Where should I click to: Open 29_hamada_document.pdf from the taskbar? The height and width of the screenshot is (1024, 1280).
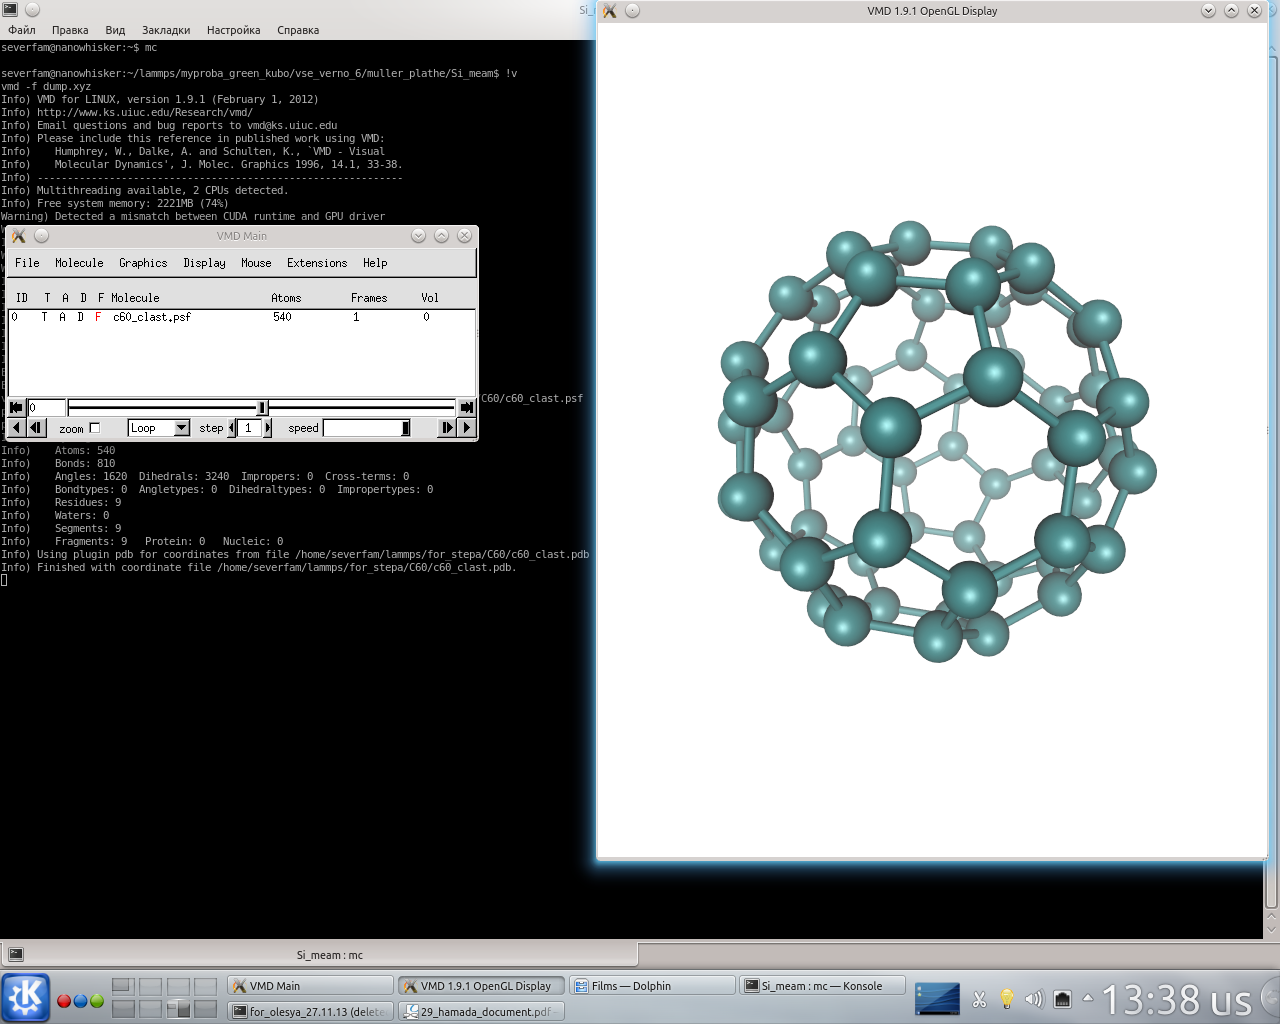point(482,1012)
